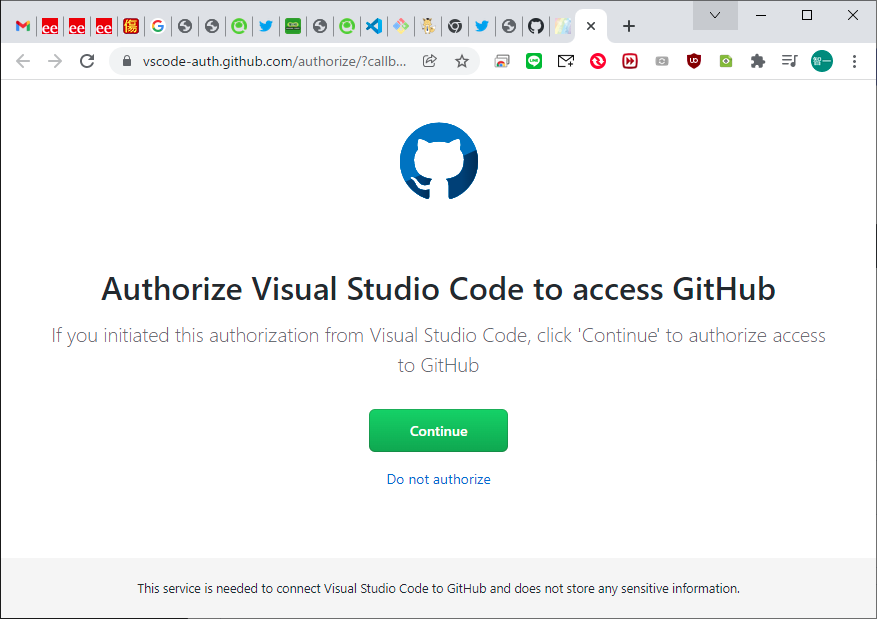Expand the tab search chevron
This screenshot has width=877, height=619.
(715, 15)
